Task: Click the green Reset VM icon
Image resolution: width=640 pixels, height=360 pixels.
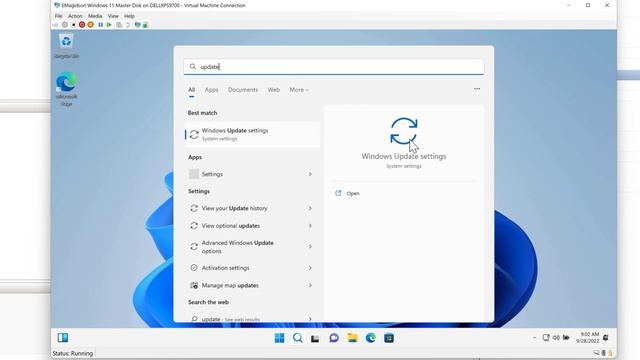Action: coord(109,25)
